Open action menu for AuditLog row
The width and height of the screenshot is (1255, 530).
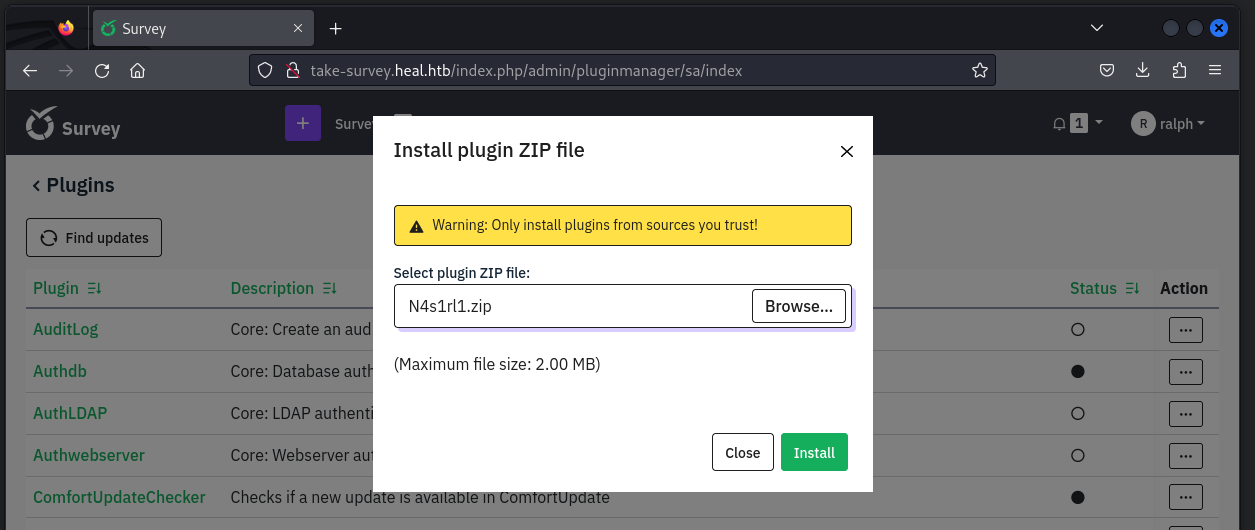point(1186,330)
